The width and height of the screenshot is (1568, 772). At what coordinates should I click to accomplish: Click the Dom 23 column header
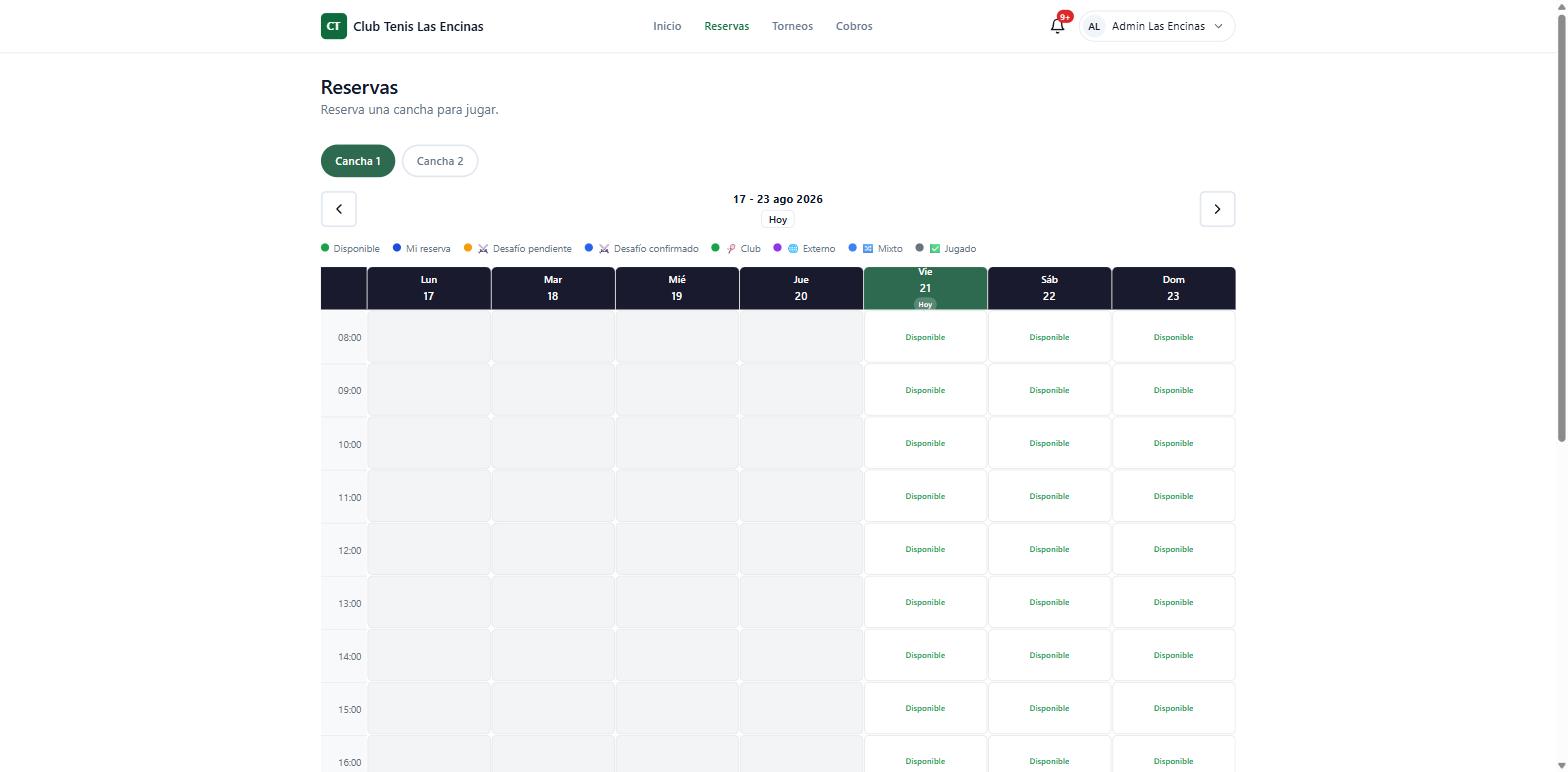[1173, 288]
